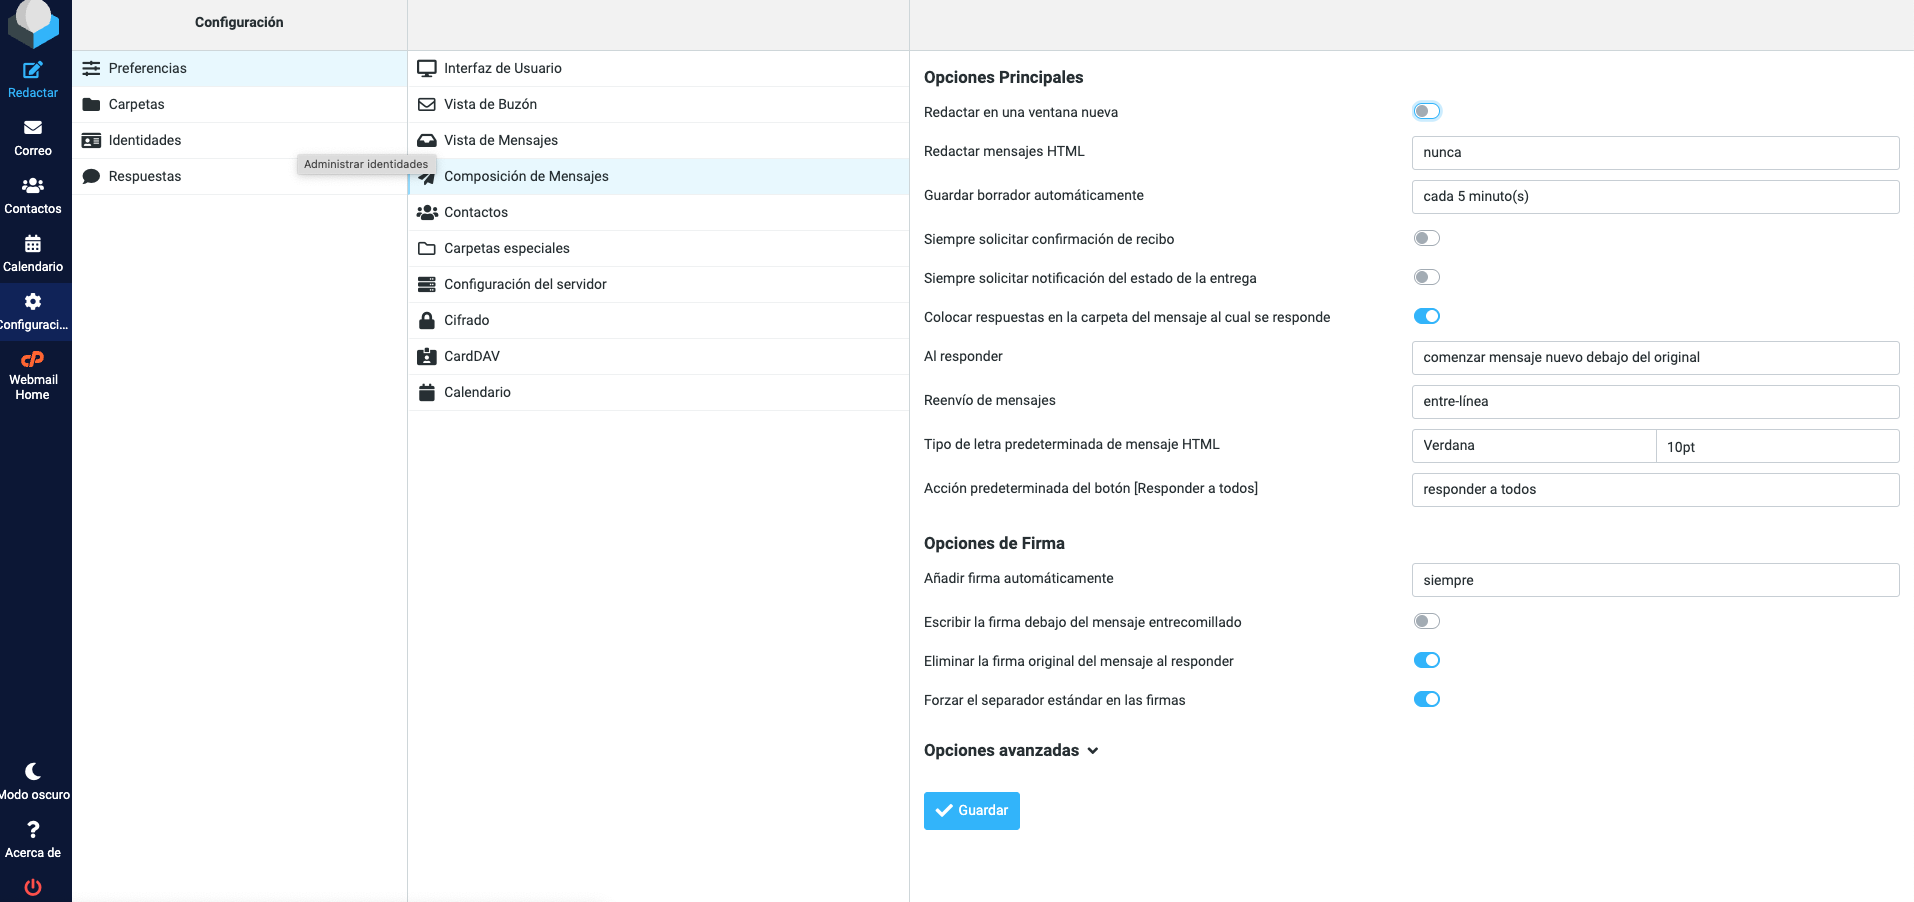Select Carpetas especiales section
The height and width of the screenshot is (902, 1914).
coord(506,248)
